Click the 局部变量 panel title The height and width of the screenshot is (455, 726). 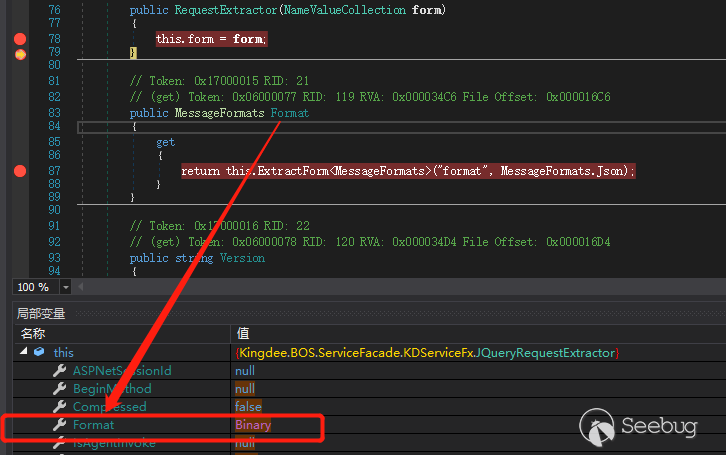point(41,313)
